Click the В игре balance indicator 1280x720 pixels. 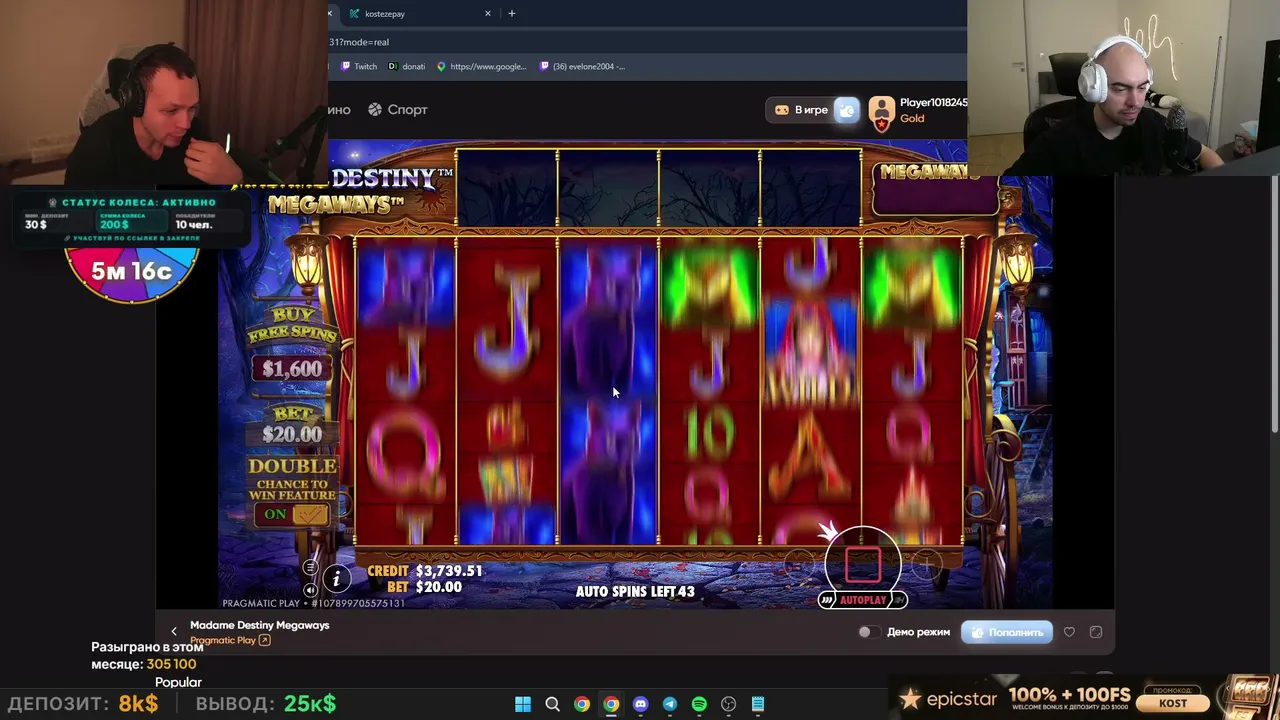pyautogui.click(x=802, y=110)
